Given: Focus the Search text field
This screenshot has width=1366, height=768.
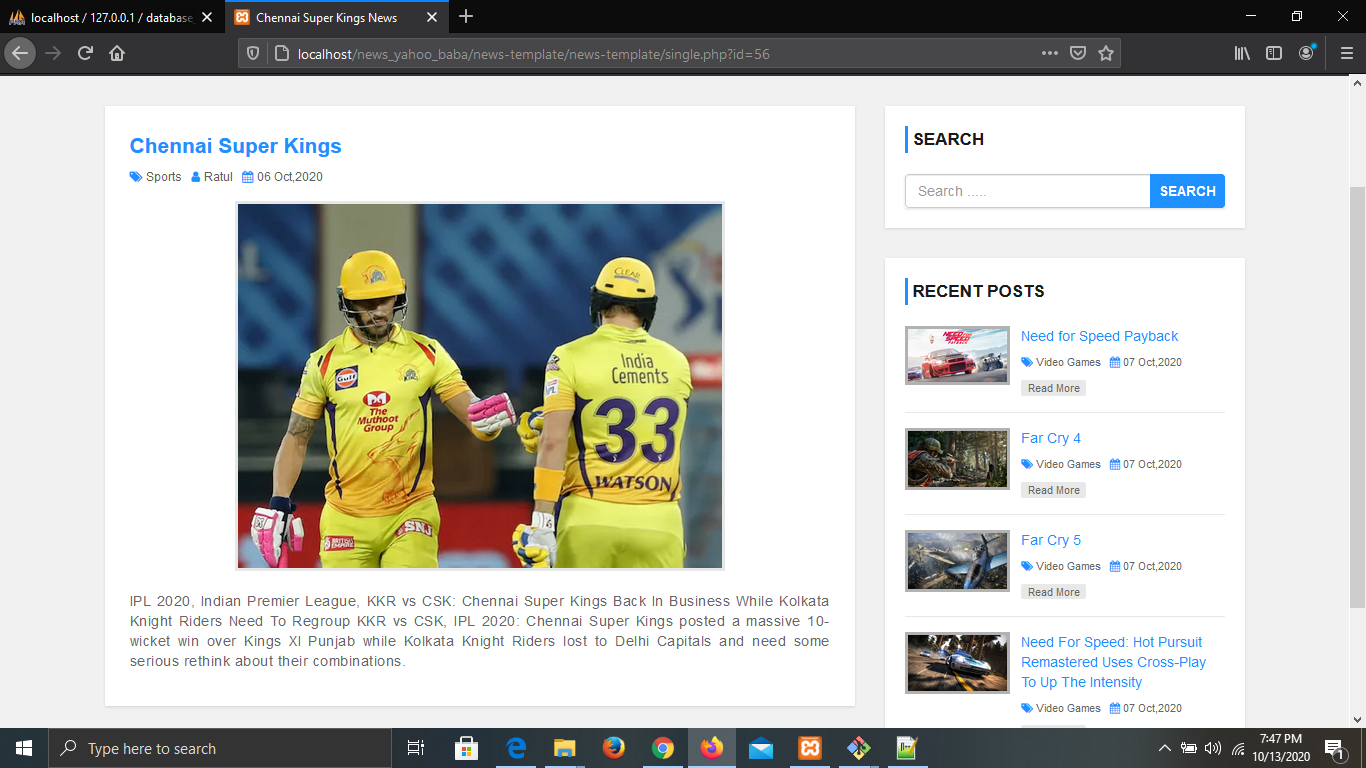Looking at the screenshot, I should click(x=1027, y=191).
